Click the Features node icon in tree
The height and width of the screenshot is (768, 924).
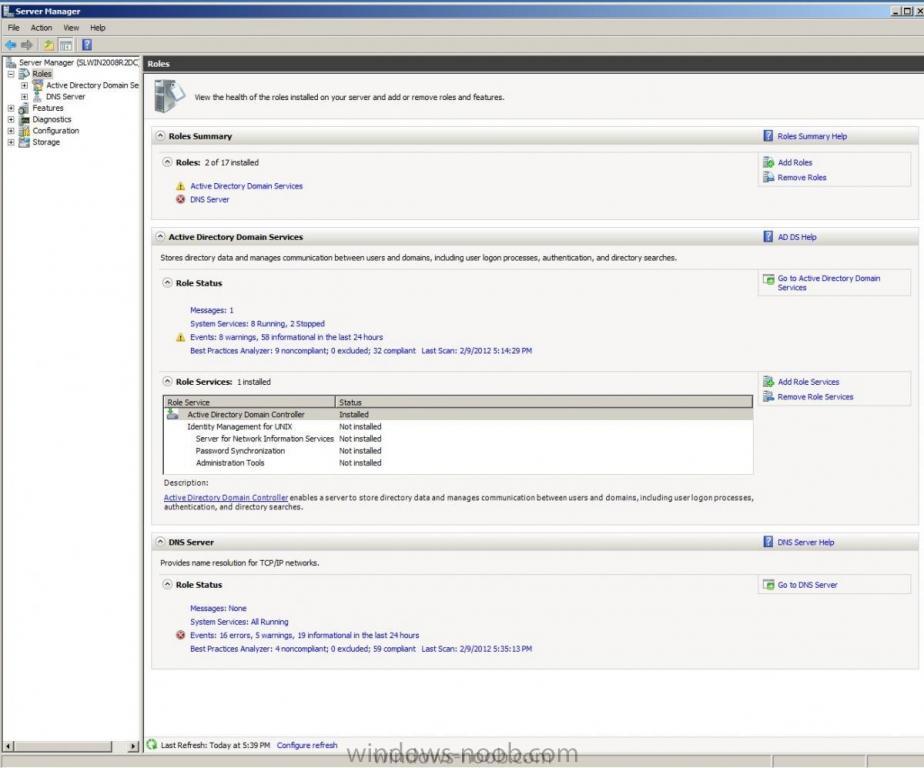(24, 108)
